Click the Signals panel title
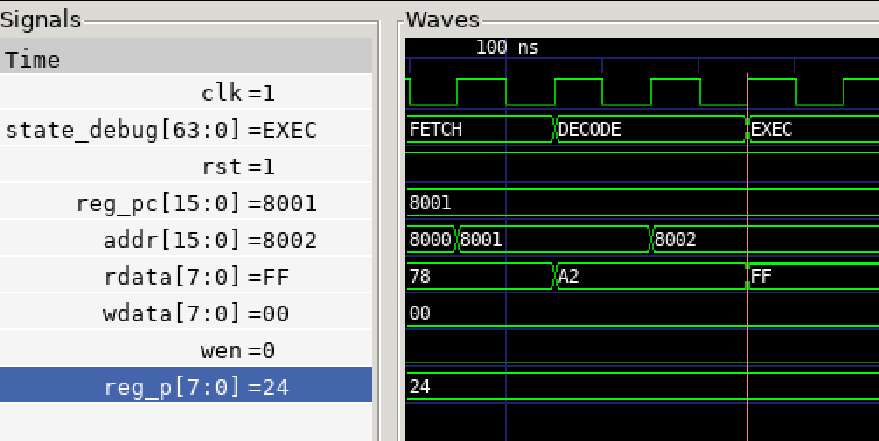Viewport: 879px width, 441px height. 40,20
